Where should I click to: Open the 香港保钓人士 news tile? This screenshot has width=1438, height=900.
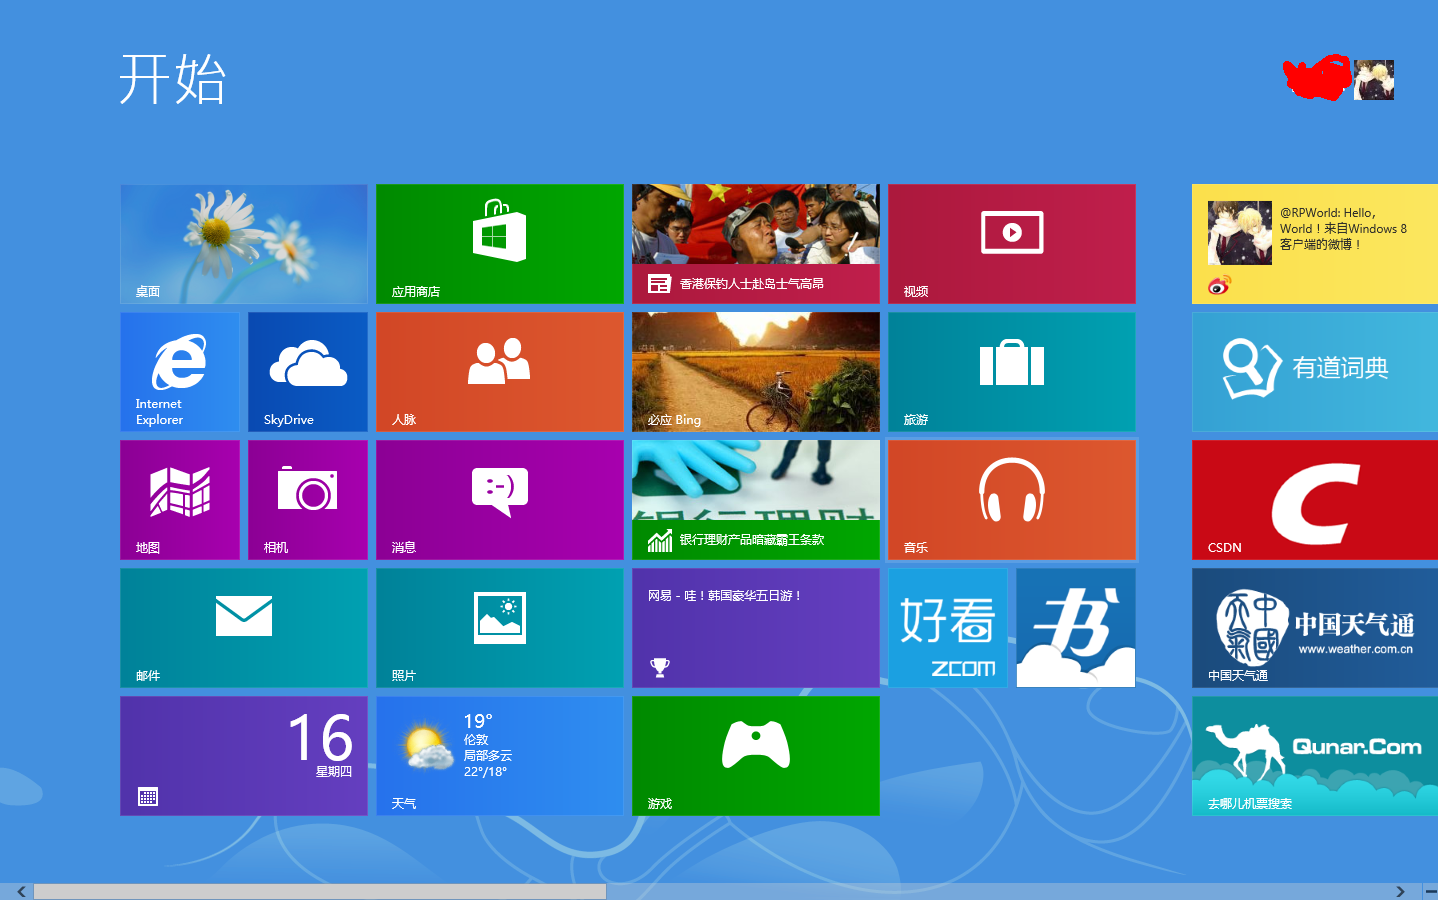coord(756,244)
